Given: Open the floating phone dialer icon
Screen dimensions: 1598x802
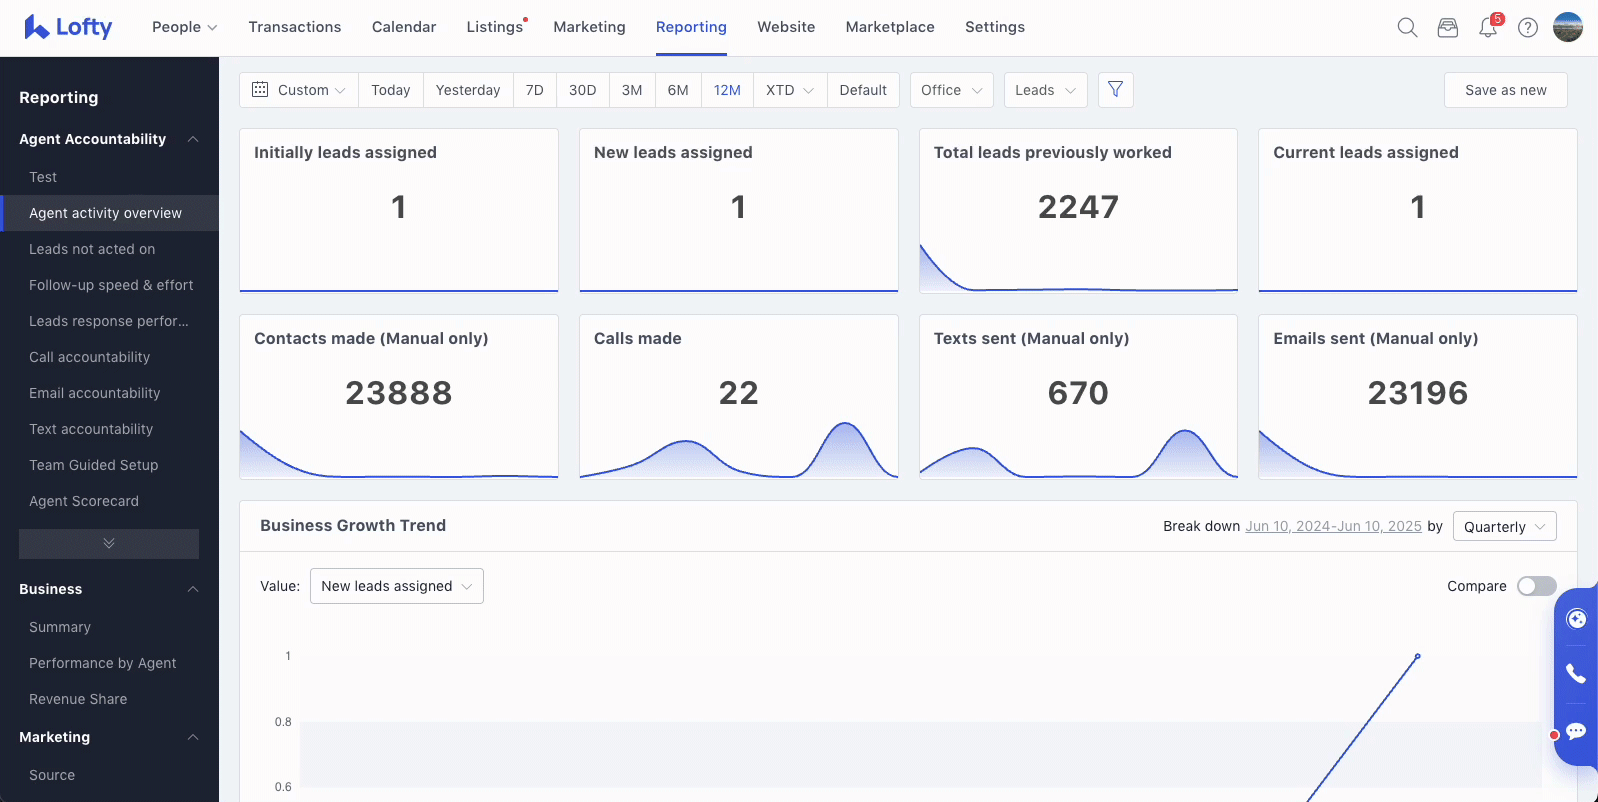Looking at the screenshot, I should [x=1577, y=673].
